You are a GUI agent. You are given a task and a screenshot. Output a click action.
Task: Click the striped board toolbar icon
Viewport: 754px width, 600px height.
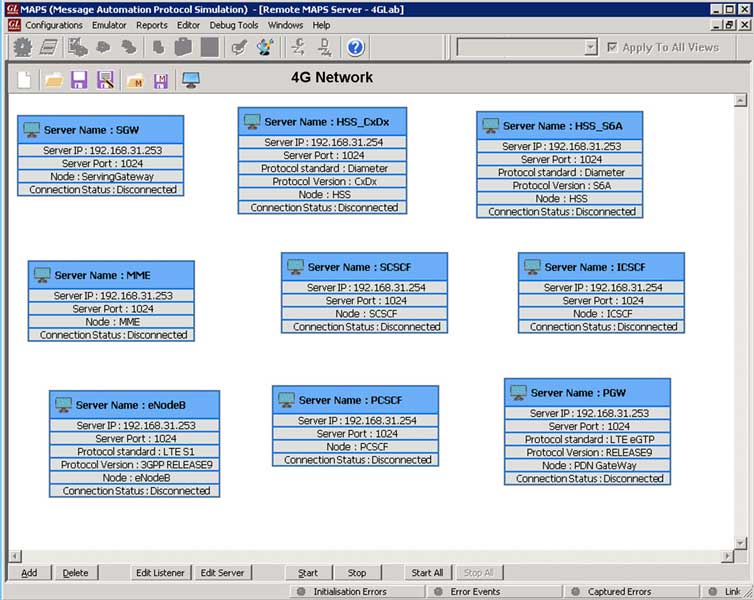point(49,47)
